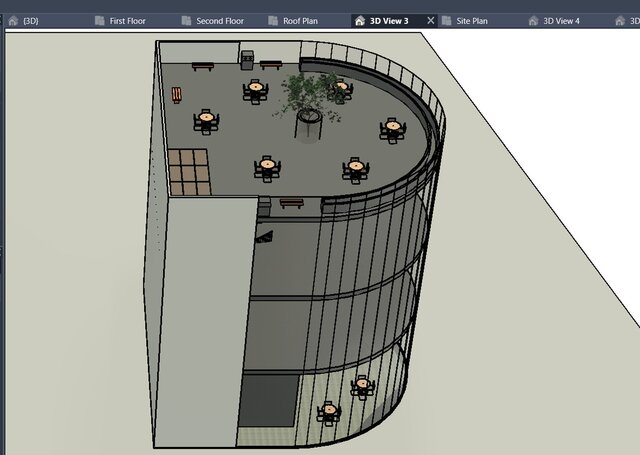Open the First Floor tab
The width and height of the screenshot is (640, 455).
(x=127, y=21)
